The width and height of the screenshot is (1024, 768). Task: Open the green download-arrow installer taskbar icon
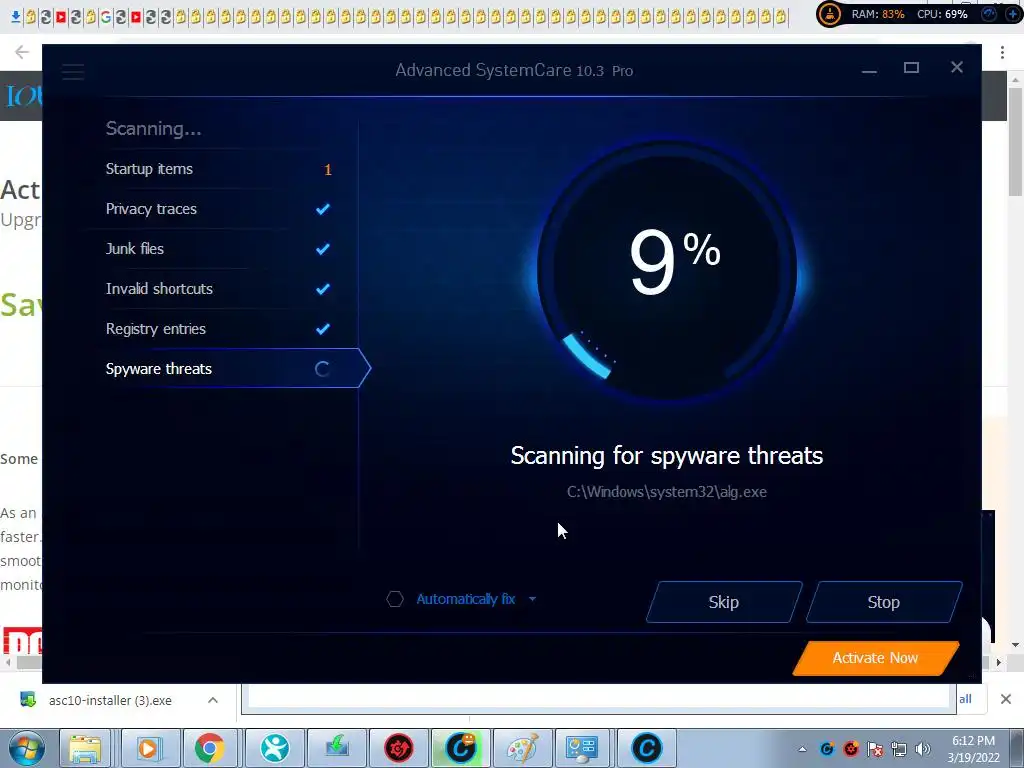coord(336,748)
